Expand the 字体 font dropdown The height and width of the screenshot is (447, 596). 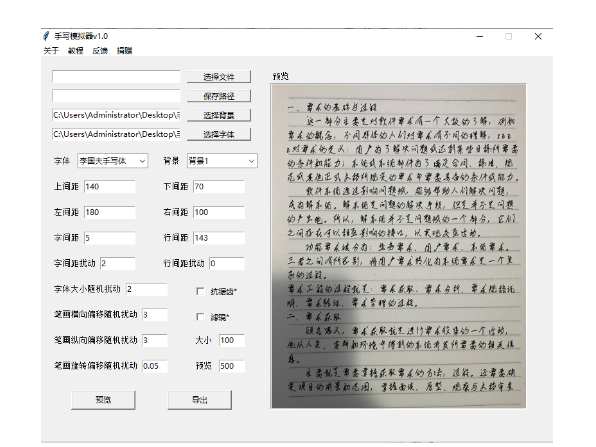coord(113,161)
